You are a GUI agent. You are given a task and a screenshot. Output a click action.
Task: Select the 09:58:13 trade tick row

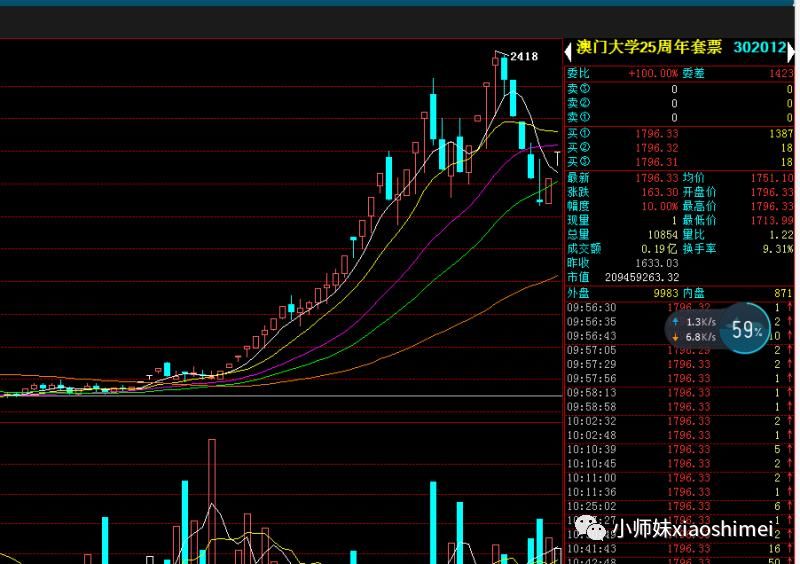click(680, 393)
